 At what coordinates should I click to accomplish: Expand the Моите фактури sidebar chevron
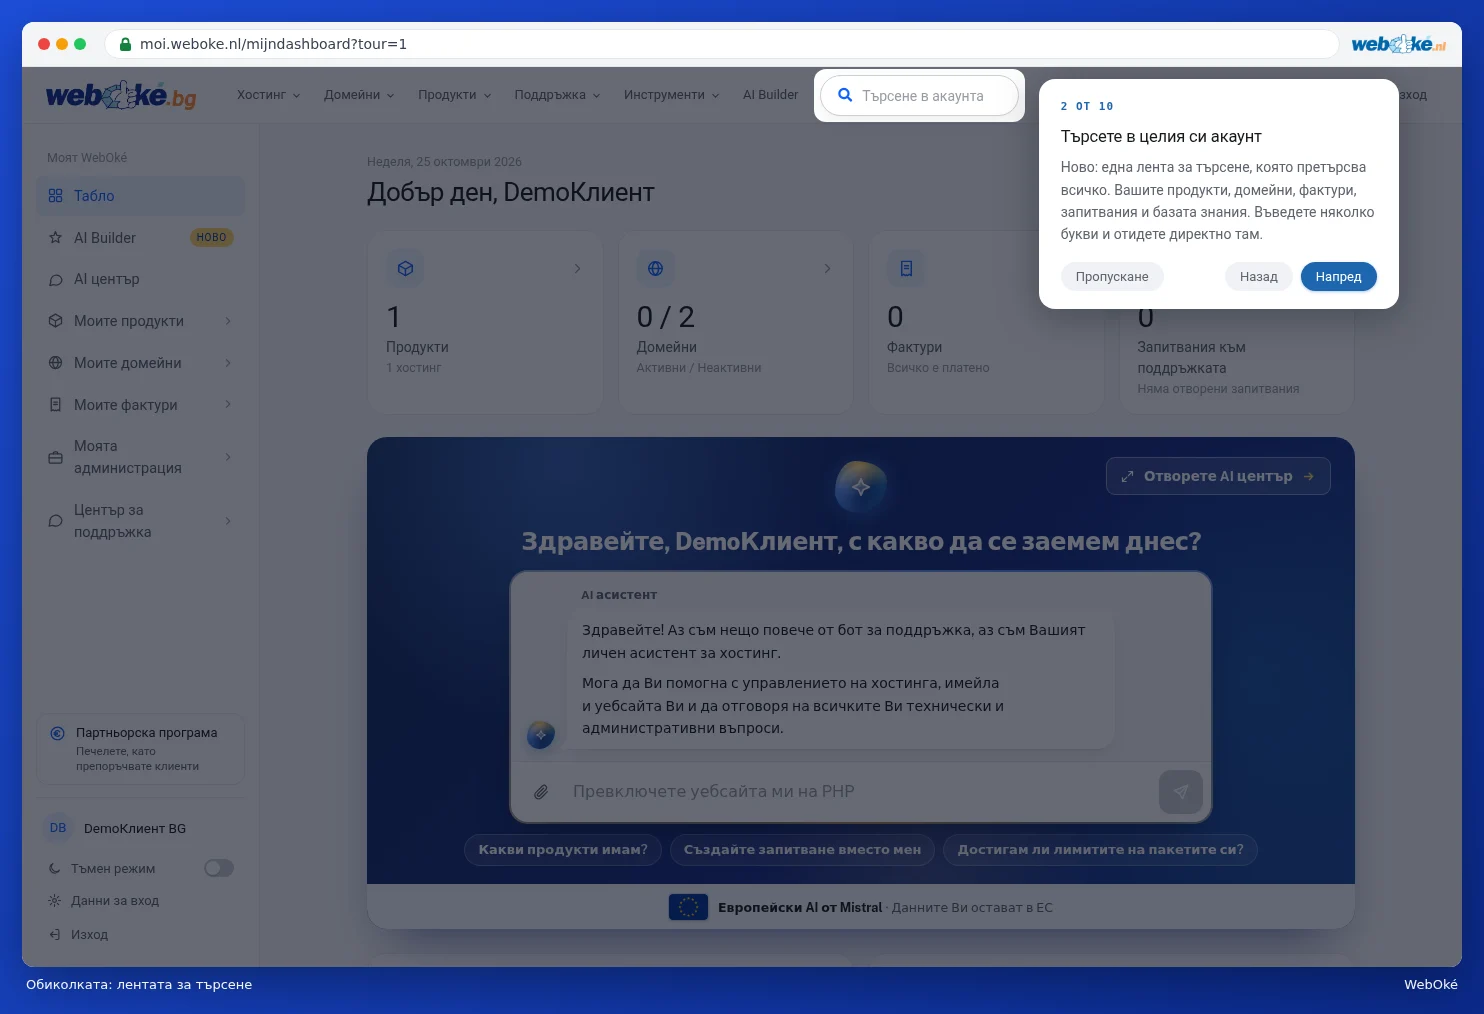click(x=228, y=405)
